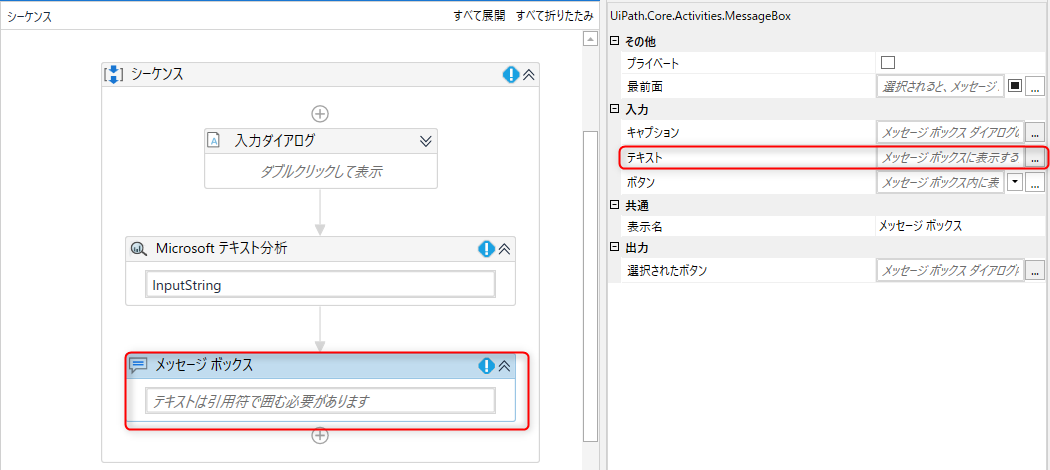Click the 入力ダイアログ activity icon

coord(214,141)
